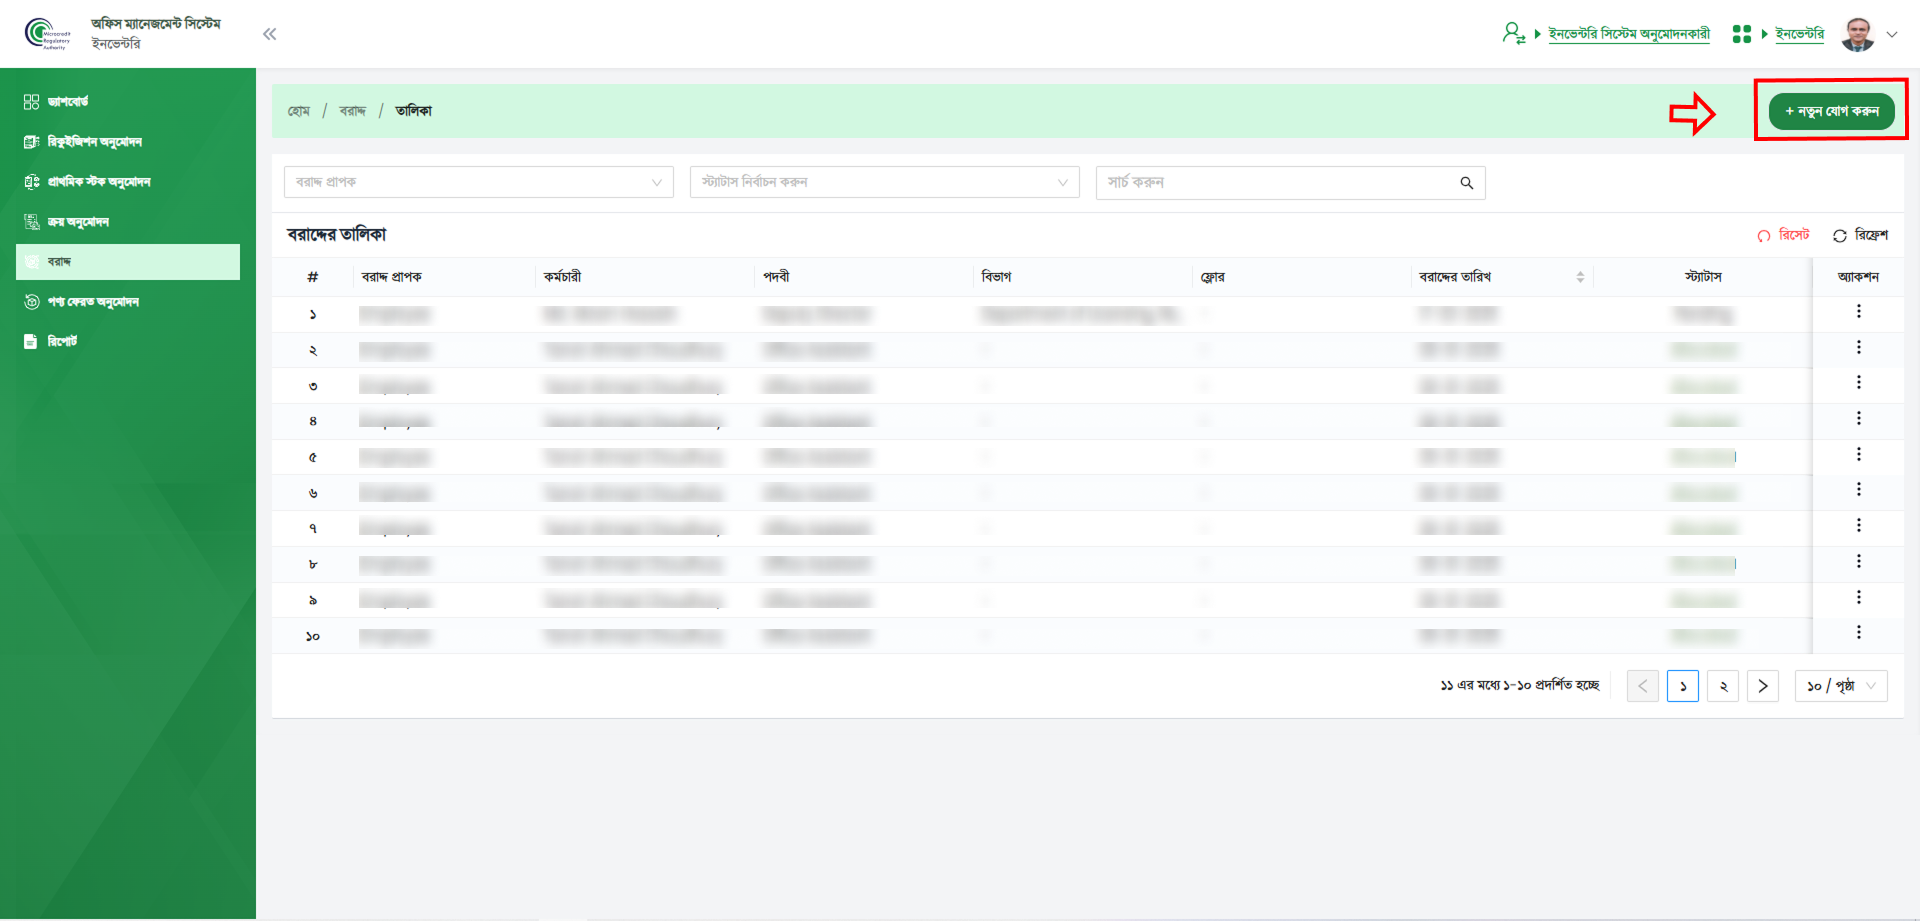Viewport: 1920px width, 921px height.
Task: Click the নতুন যোগ করুন button
Action: click(1831, 111)
